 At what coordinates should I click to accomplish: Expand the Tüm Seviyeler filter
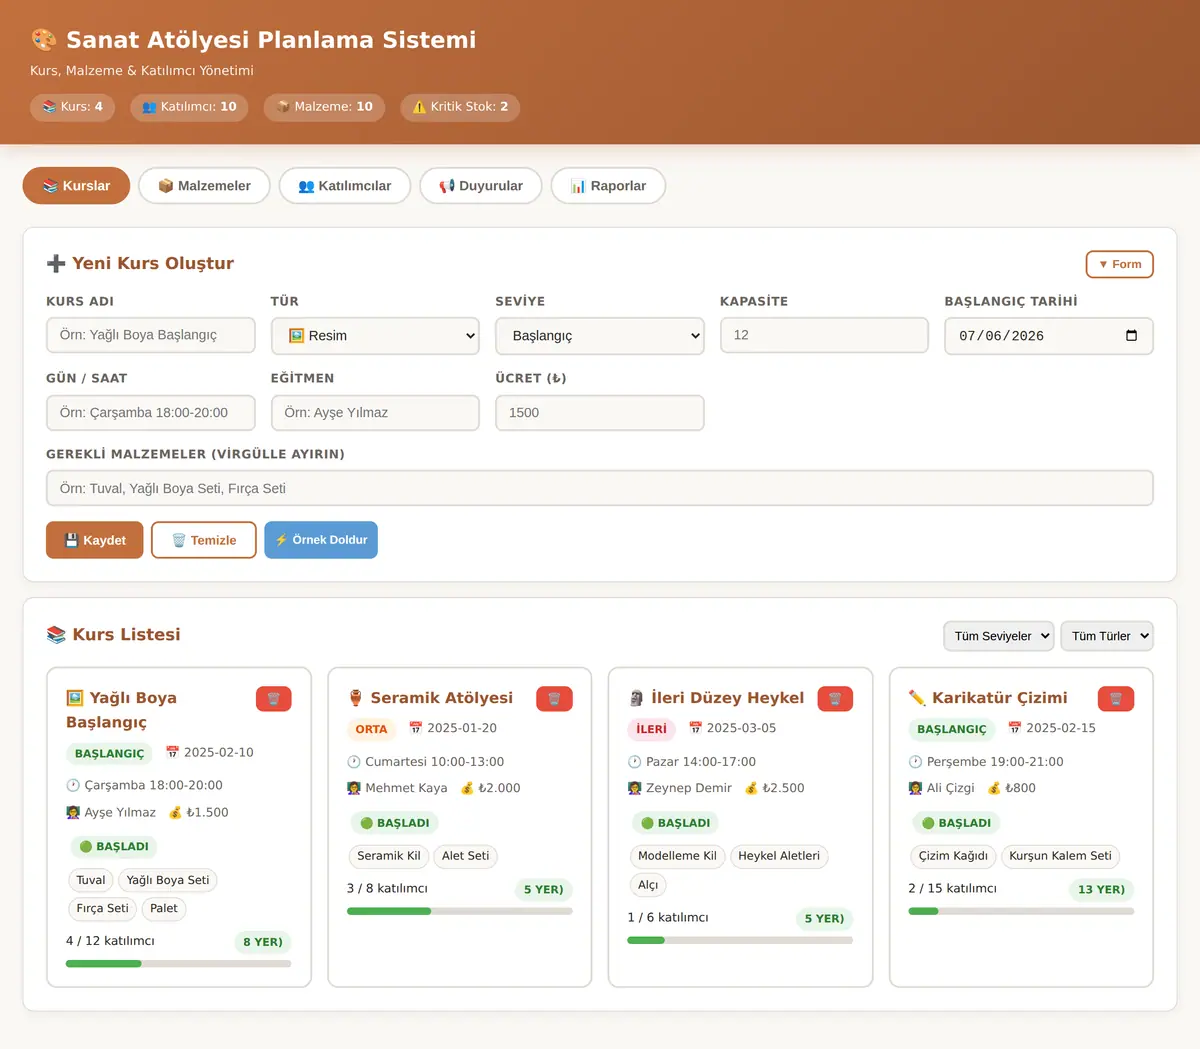point(999,636)
